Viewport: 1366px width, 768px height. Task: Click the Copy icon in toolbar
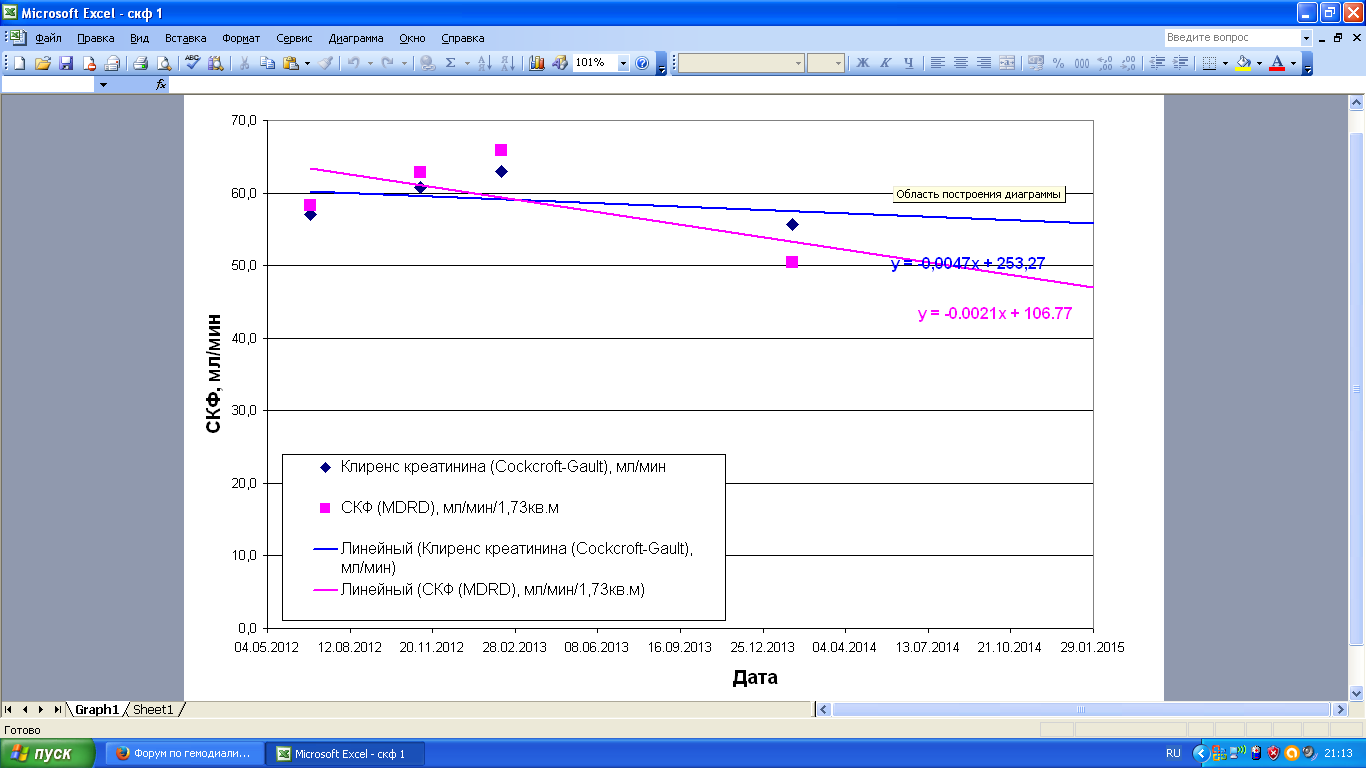coord(267,63)
